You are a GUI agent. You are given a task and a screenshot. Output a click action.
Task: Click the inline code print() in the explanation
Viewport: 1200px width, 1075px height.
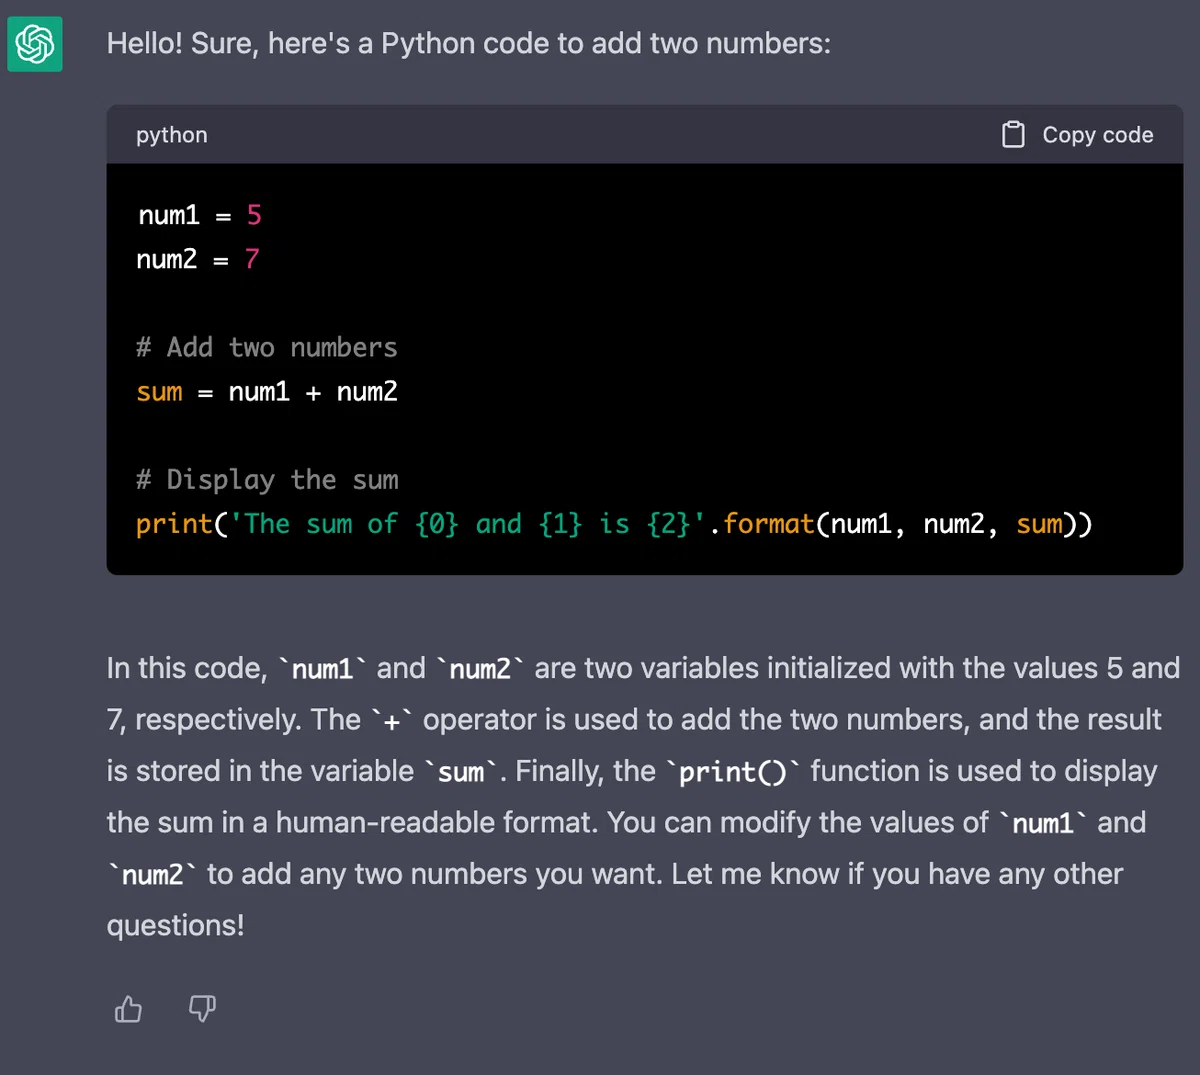(733, 772)
